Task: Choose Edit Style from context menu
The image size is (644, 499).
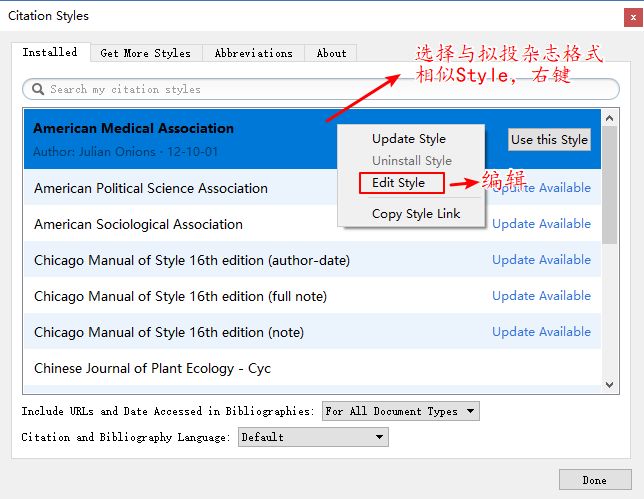Action: pos(399,183)
